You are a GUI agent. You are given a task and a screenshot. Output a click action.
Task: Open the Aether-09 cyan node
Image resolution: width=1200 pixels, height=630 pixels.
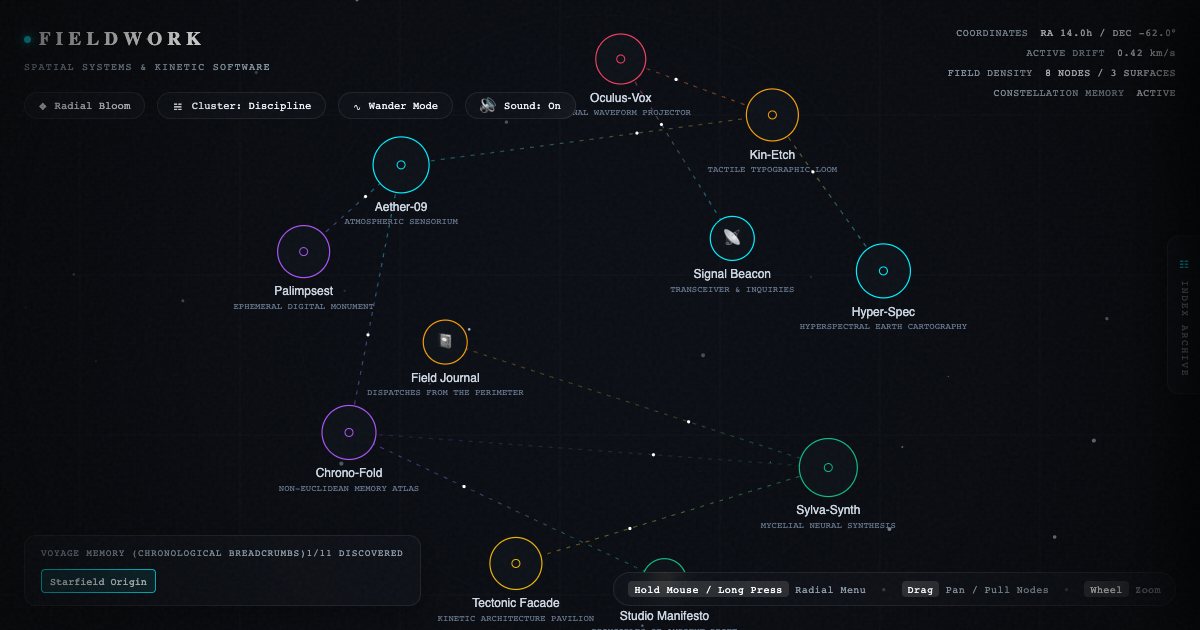pyautogui.click(x=401, y=165)
